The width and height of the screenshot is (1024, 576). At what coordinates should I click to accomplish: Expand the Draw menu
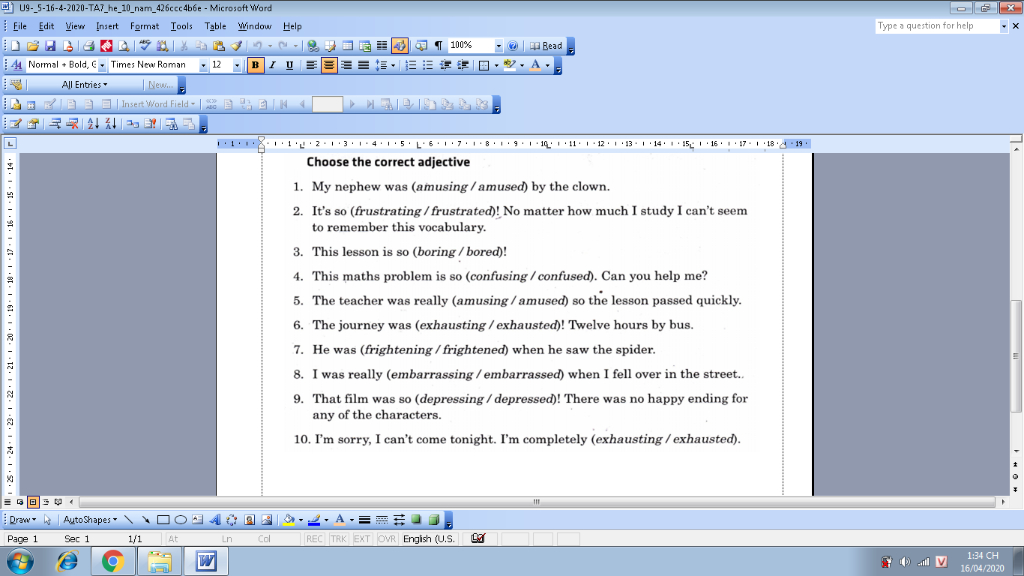22,520
